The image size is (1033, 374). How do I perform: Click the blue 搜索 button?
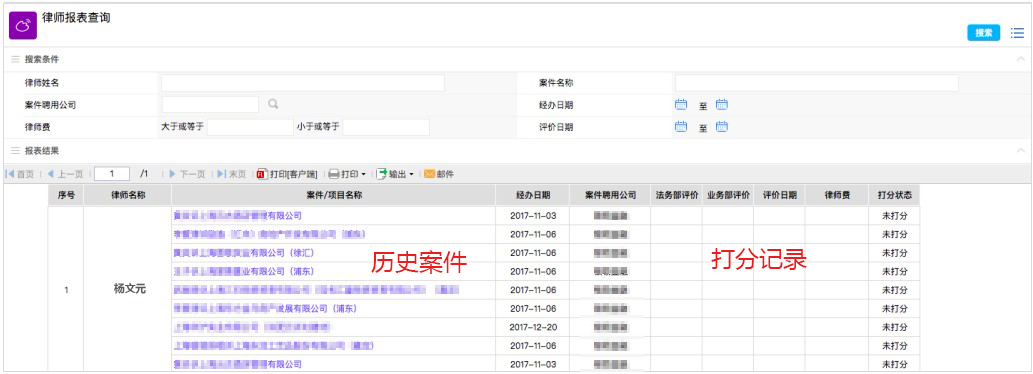point(984,33)
